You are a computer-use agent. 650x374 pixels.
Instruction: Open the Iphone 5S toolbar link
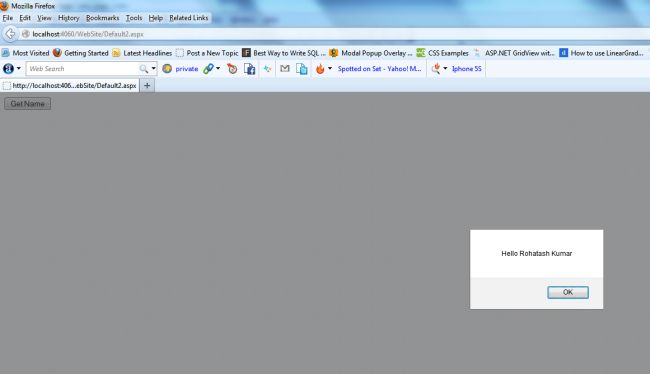point(467,69)
